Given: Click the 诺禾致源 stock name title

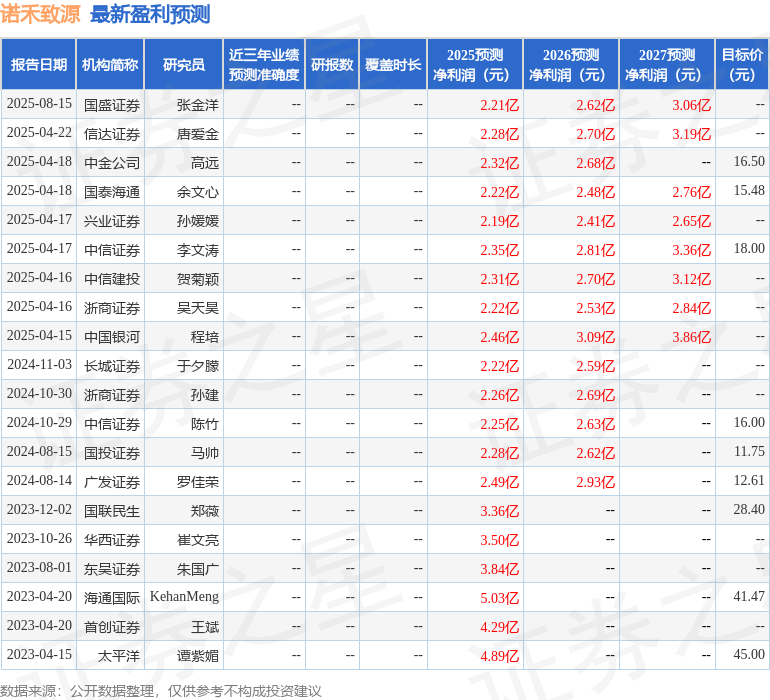Looking at the screenshot, I should click(40, 14).
